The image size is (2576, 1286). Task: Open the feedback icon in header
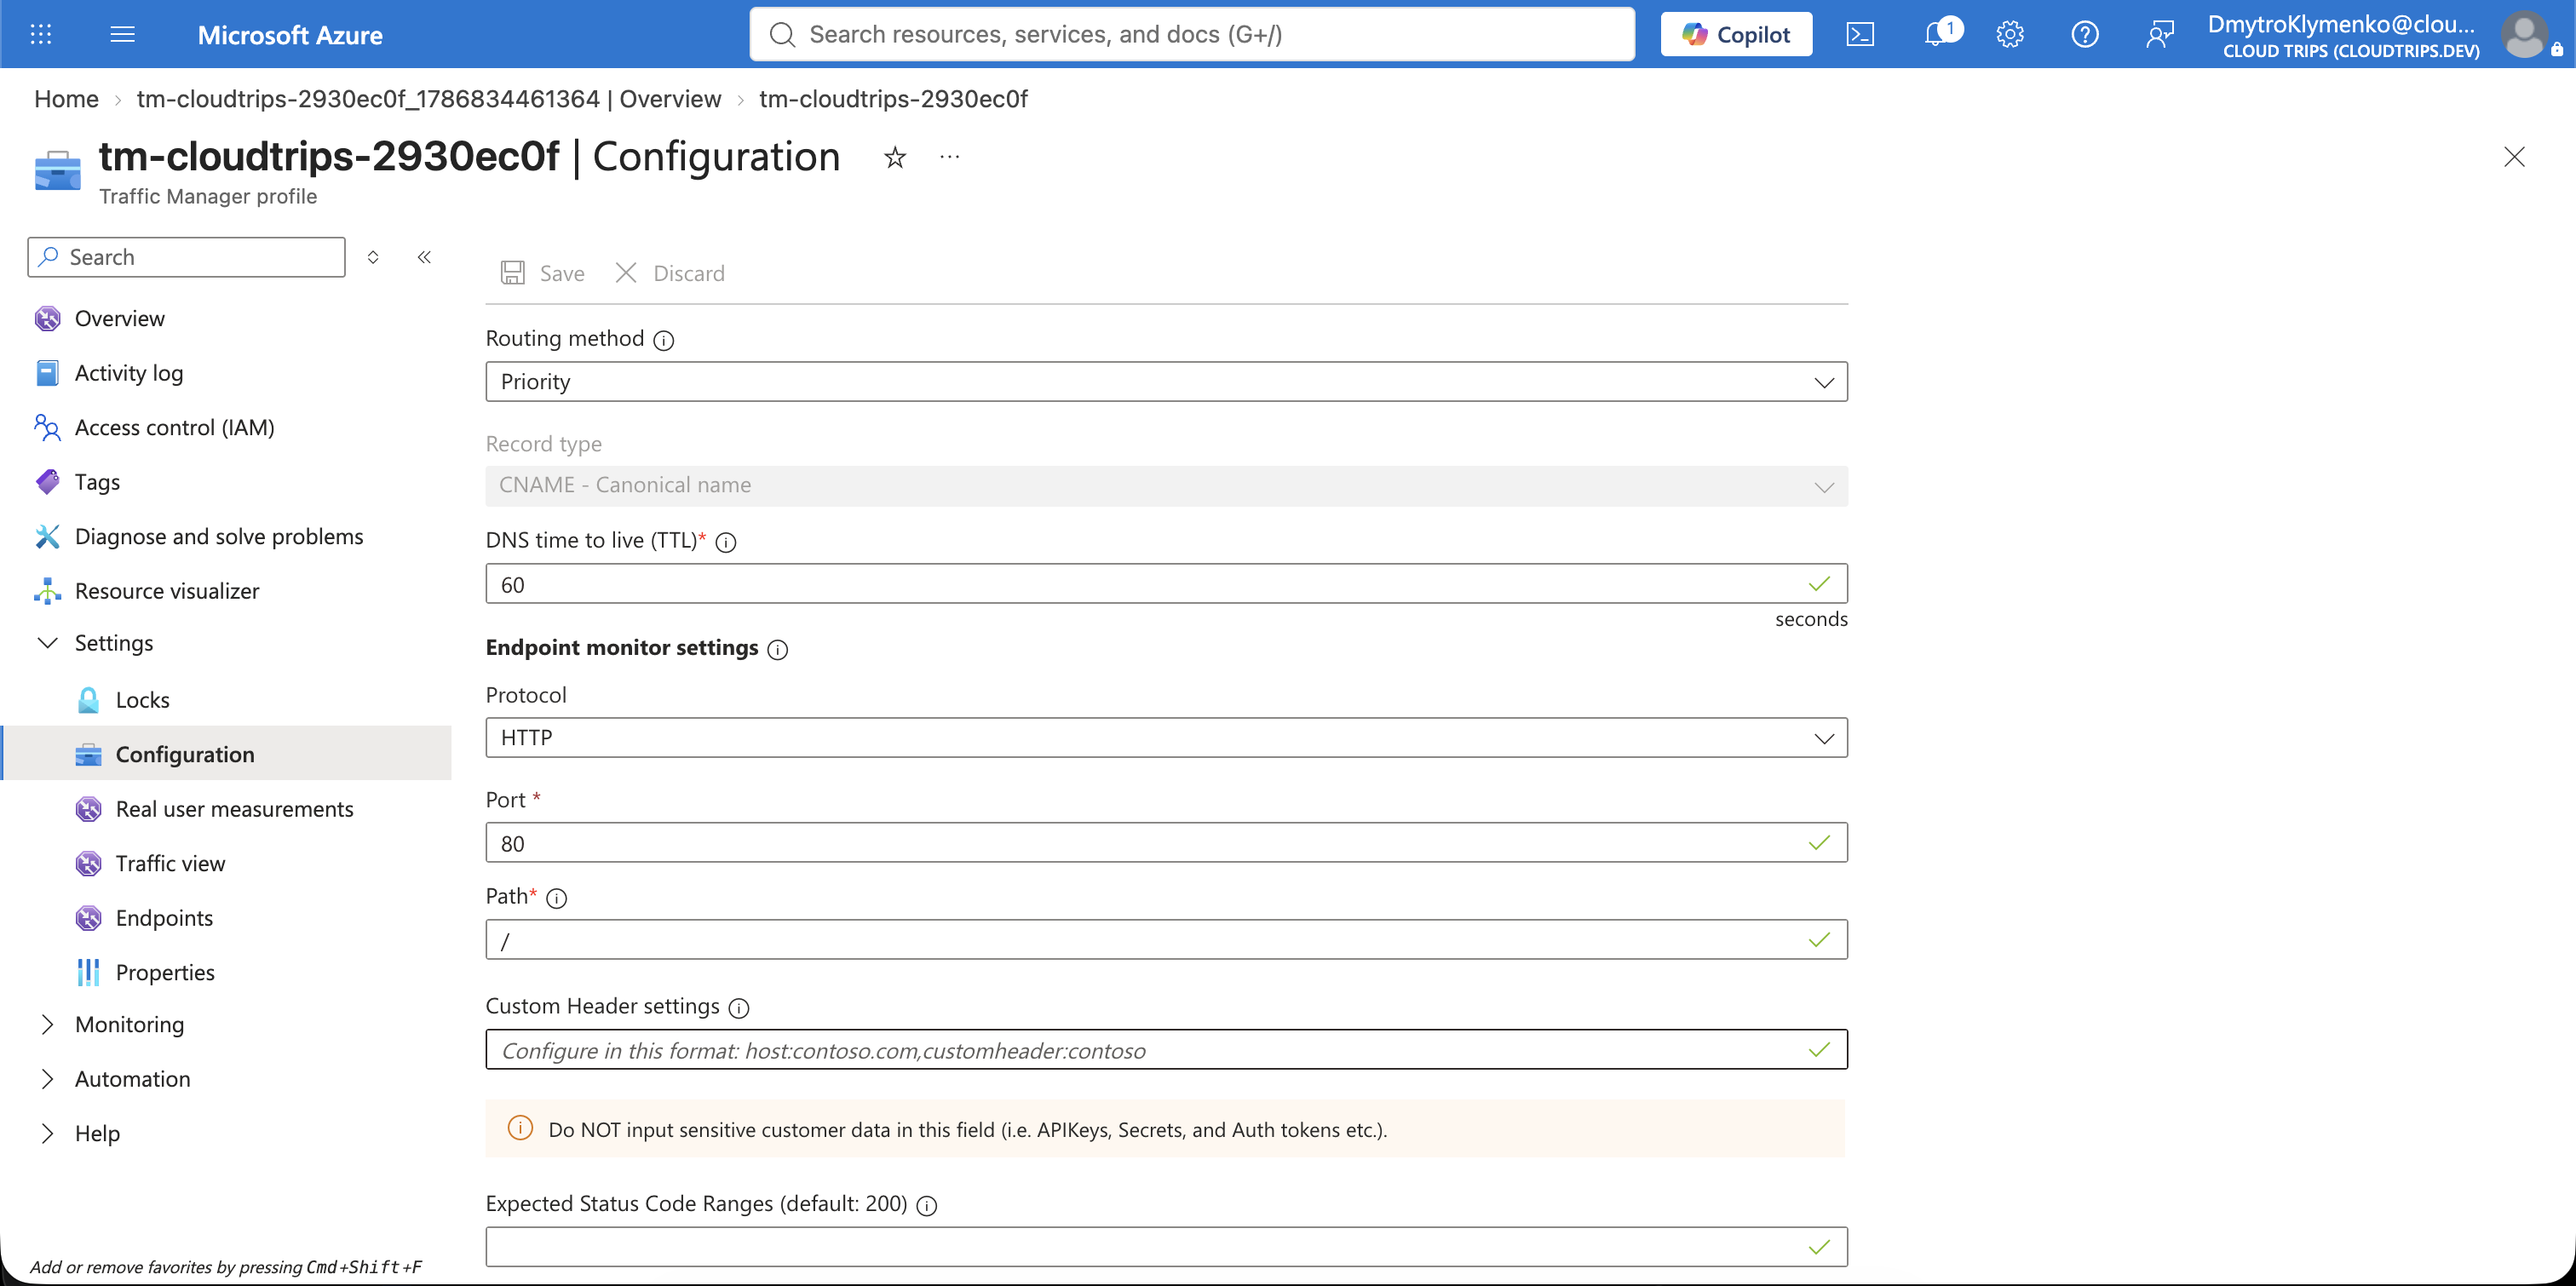click(2160, 34)
